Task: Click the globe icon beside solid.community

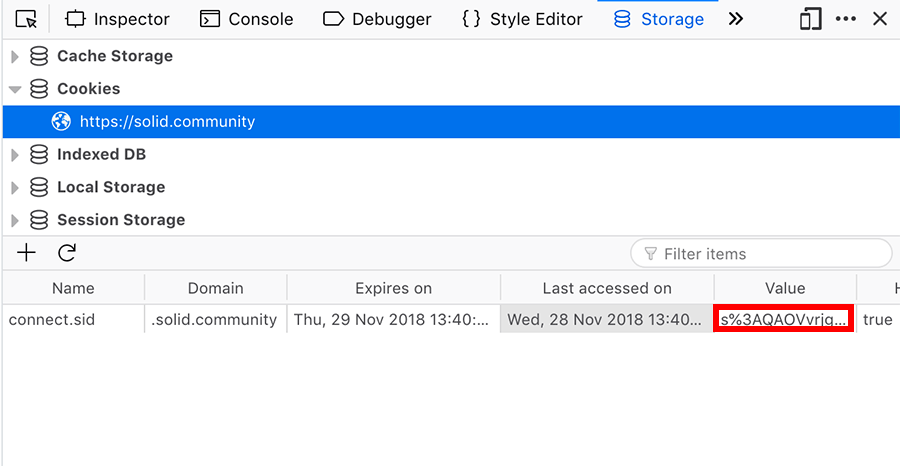Action: click(x=61, y=122)
